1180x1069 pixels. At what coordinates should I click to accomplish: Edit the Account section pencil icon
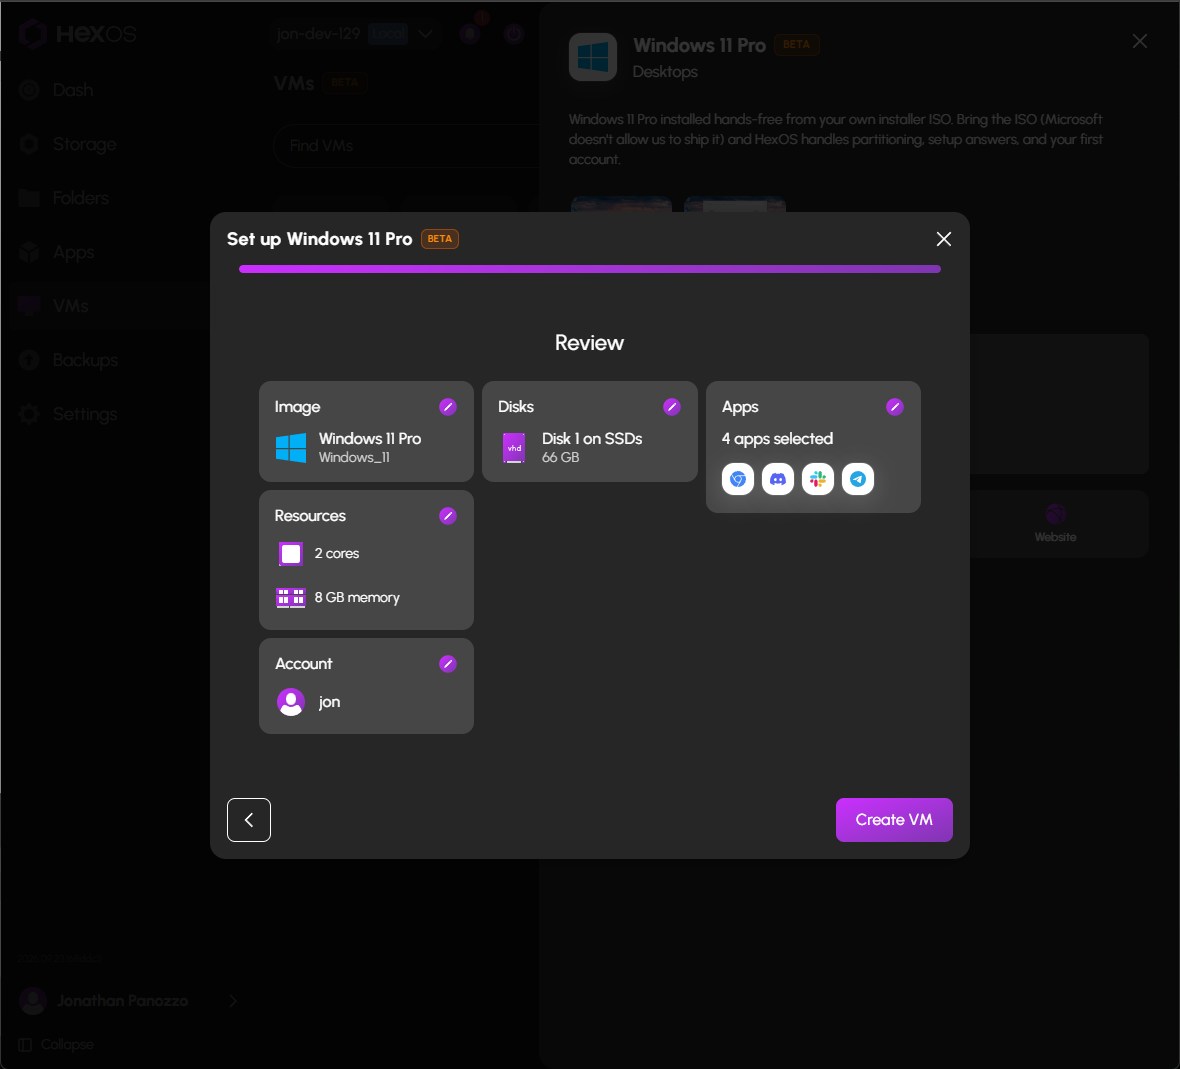coord(448,664)
